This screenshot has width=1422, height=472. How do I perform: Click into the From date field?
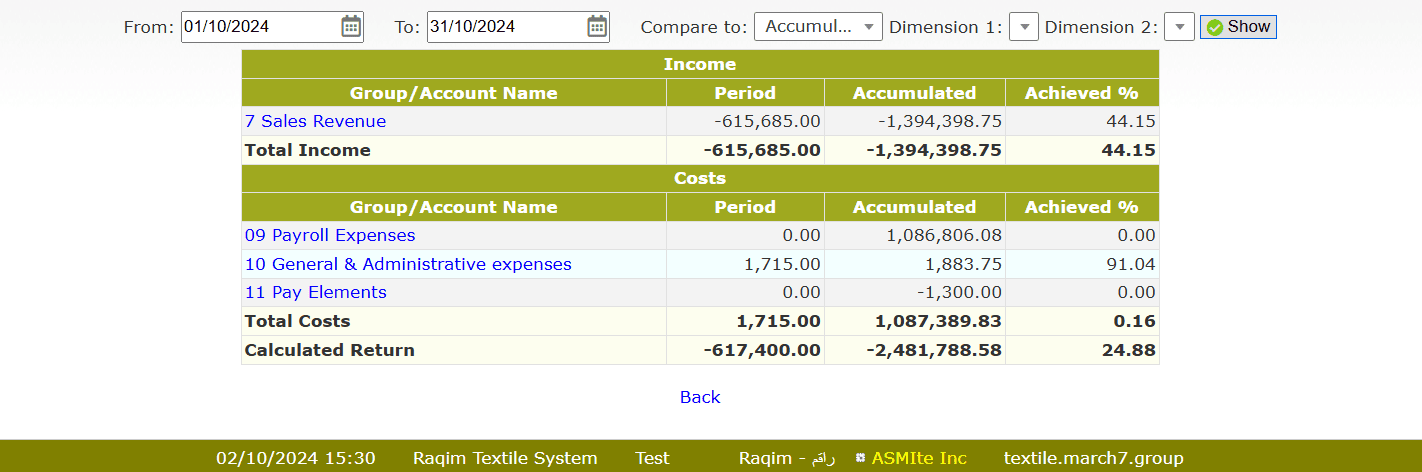(x=258, y=27)
